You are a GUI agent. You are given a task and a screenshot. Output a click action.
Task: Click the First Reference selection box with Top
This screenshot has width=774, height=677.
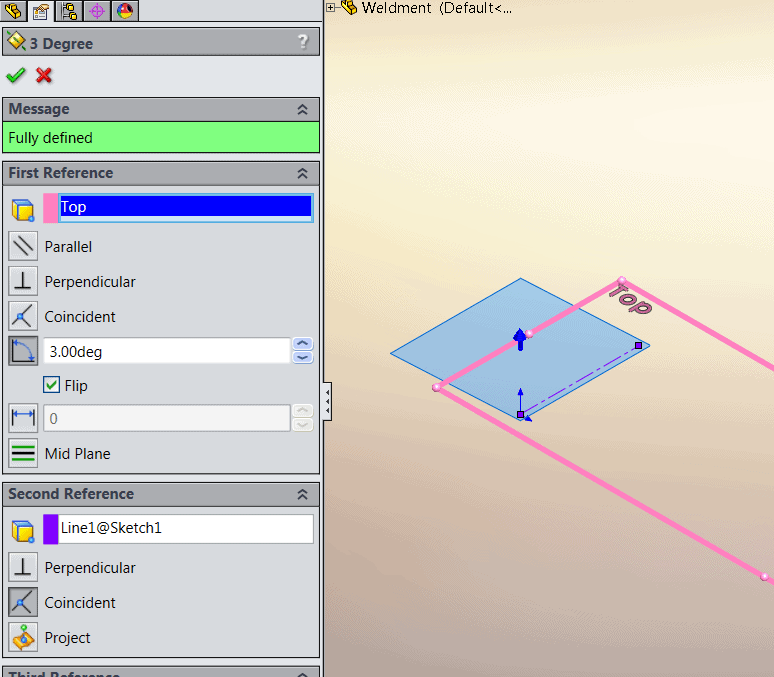click(186, 207)
